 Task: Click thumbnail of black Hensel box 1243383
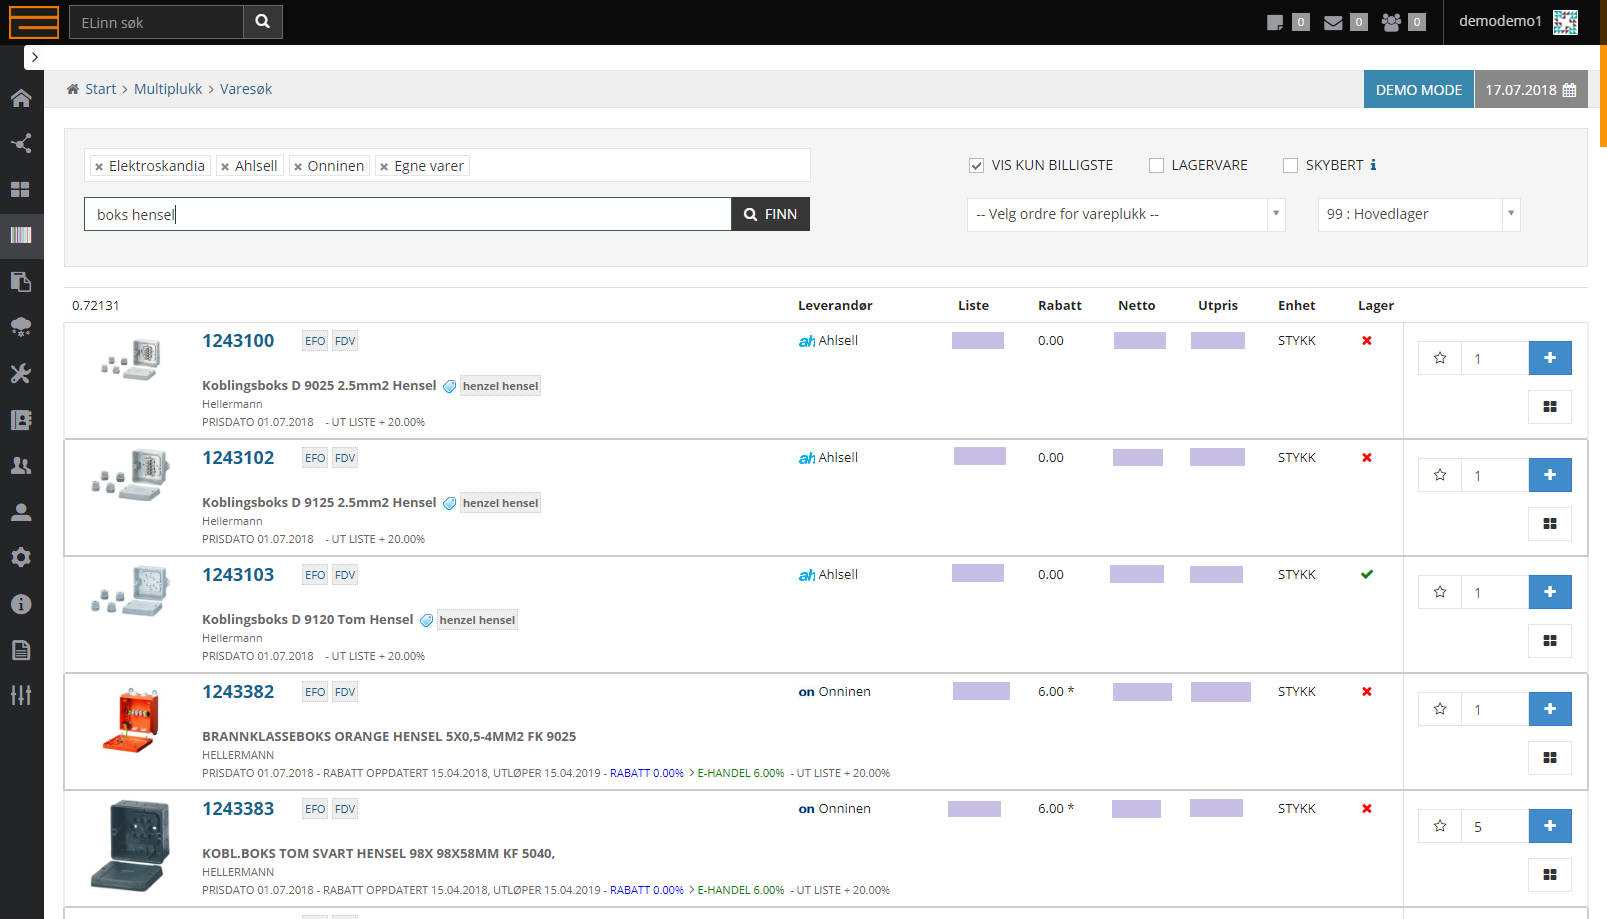(130, 845)
